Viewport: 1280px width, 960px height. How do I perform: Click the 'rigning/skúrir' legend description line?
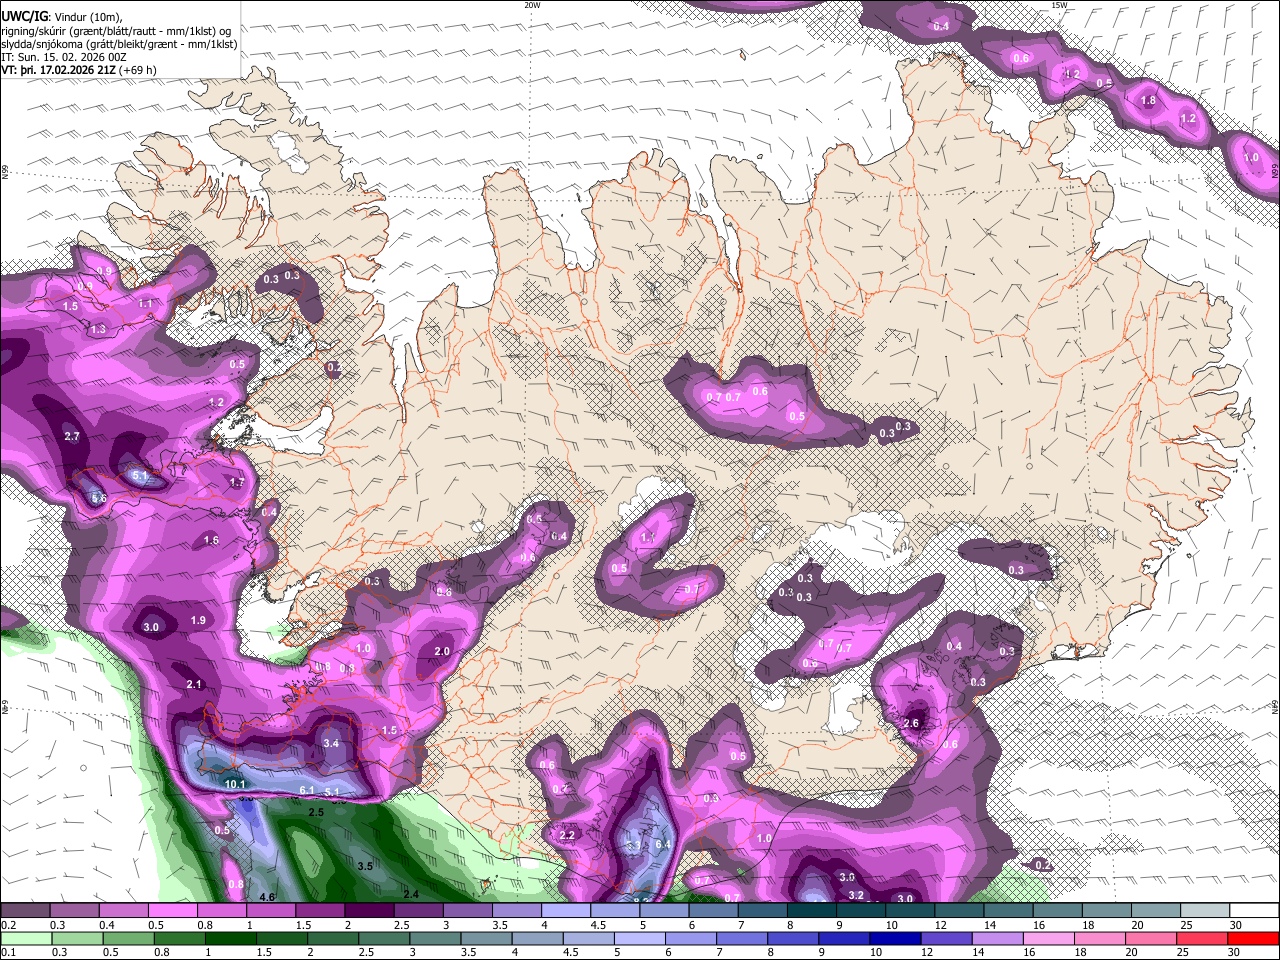point(118,31)
